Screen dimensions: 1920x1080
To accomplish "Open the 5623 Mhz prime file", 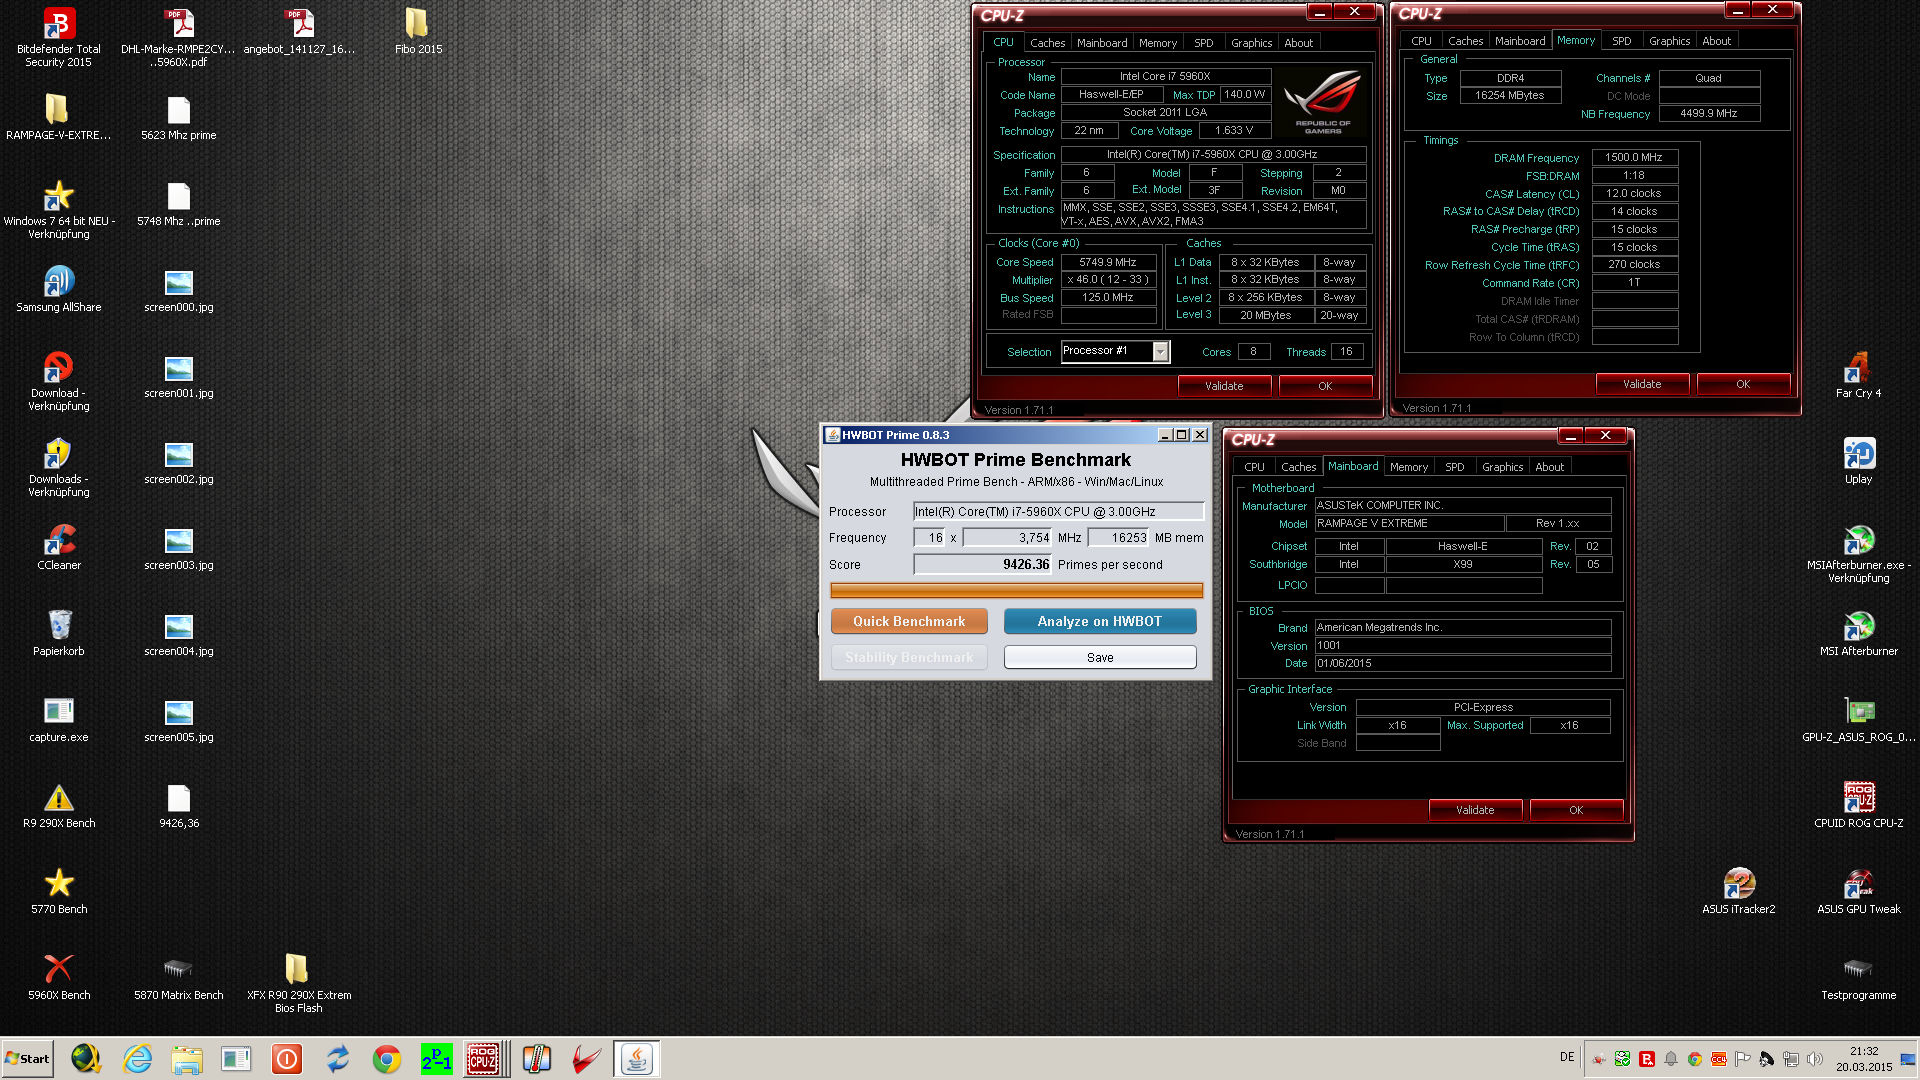I will point(178,117).
